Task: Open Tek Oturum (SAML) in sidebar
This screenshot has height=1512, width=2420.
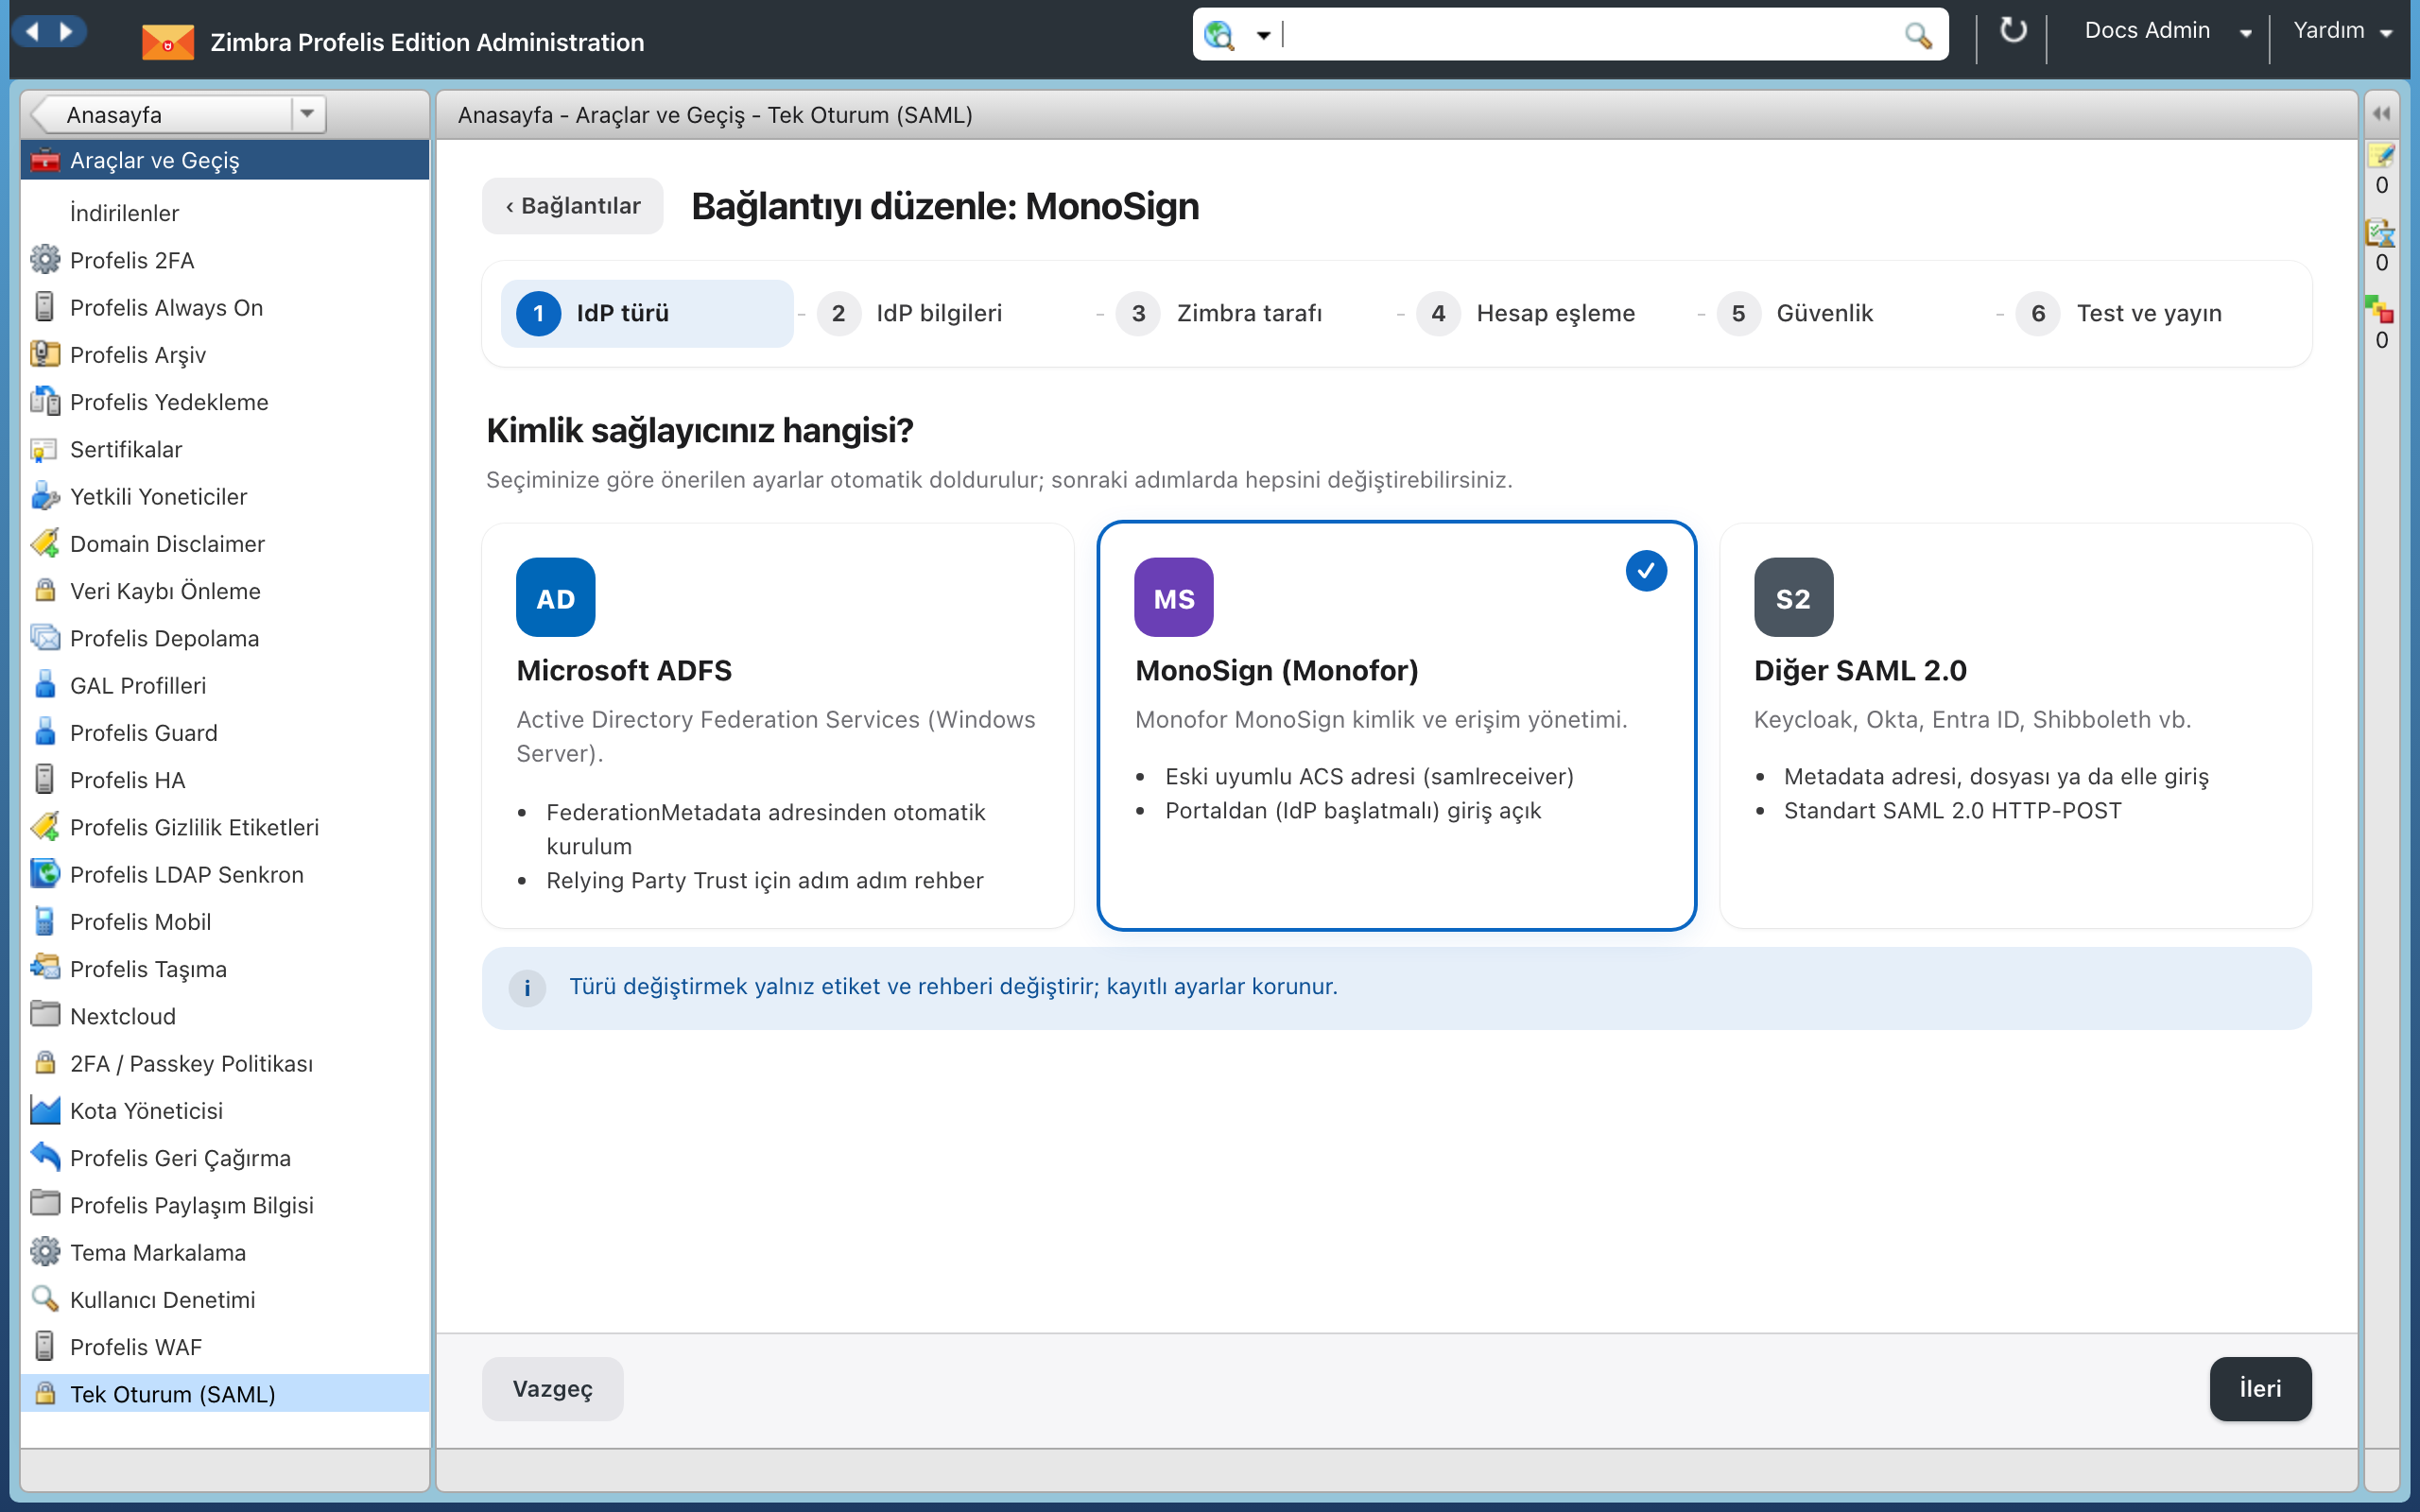Action: (225, 1393)
